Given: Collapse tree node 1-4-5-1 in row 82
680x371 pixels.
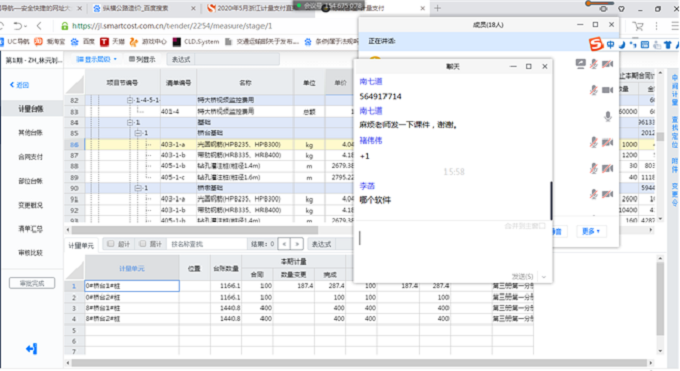Looking at the screenshot, I should click(x=130, y=100).
